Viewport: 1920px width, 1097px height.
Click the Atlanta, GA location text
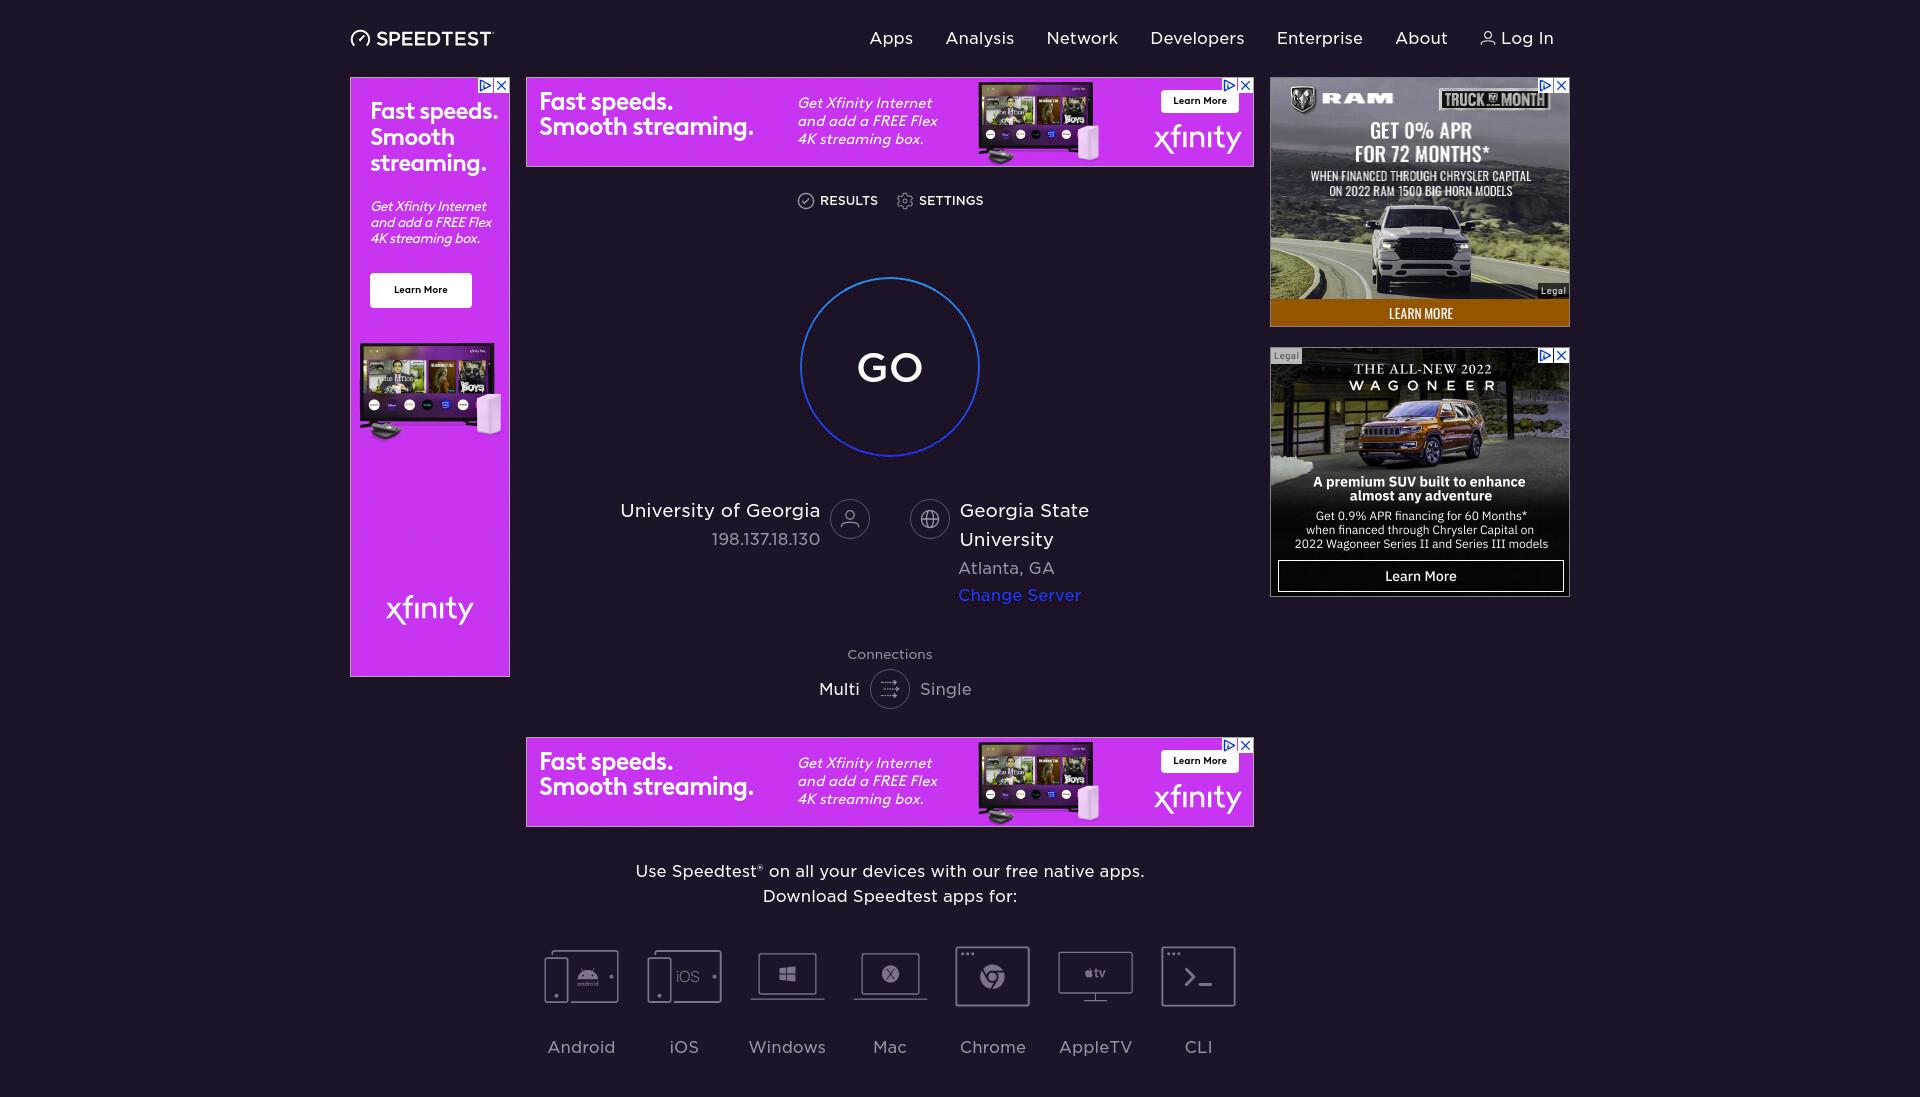click(x=1006, y=568)
